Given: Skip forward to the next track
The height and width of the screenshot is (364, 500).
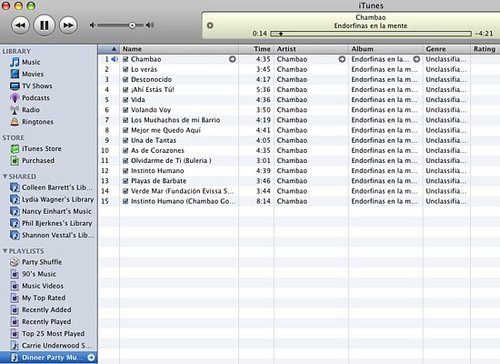Looking at the screenshot, I should point(68,25).
